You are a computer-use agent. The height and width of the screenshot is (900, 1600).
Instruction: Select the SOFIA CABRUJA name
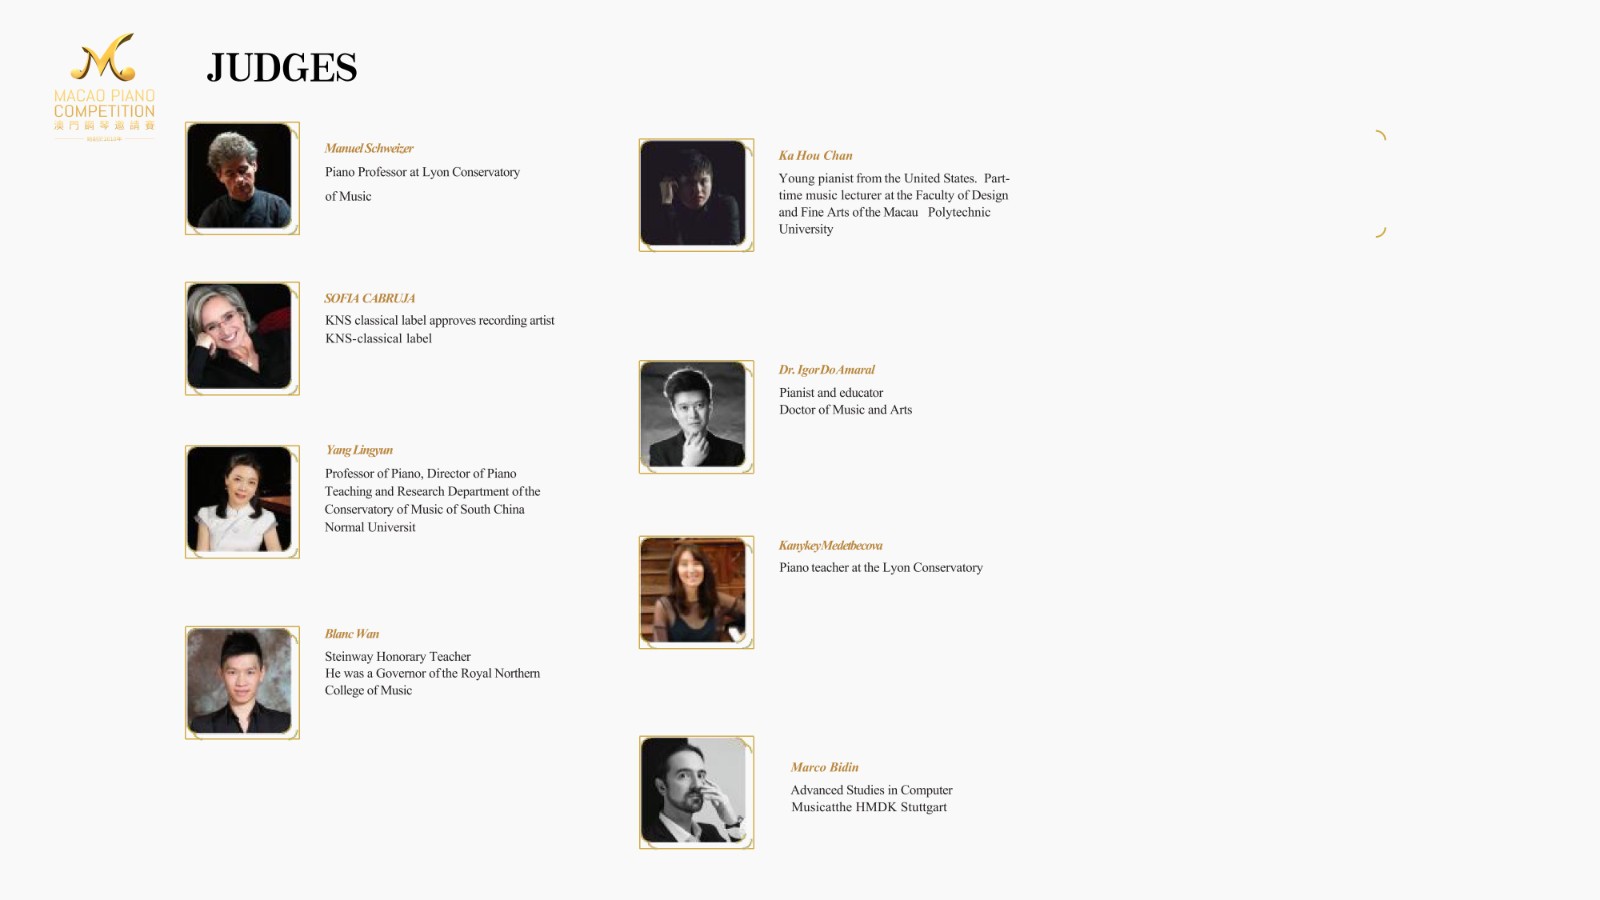coord(369,298)
